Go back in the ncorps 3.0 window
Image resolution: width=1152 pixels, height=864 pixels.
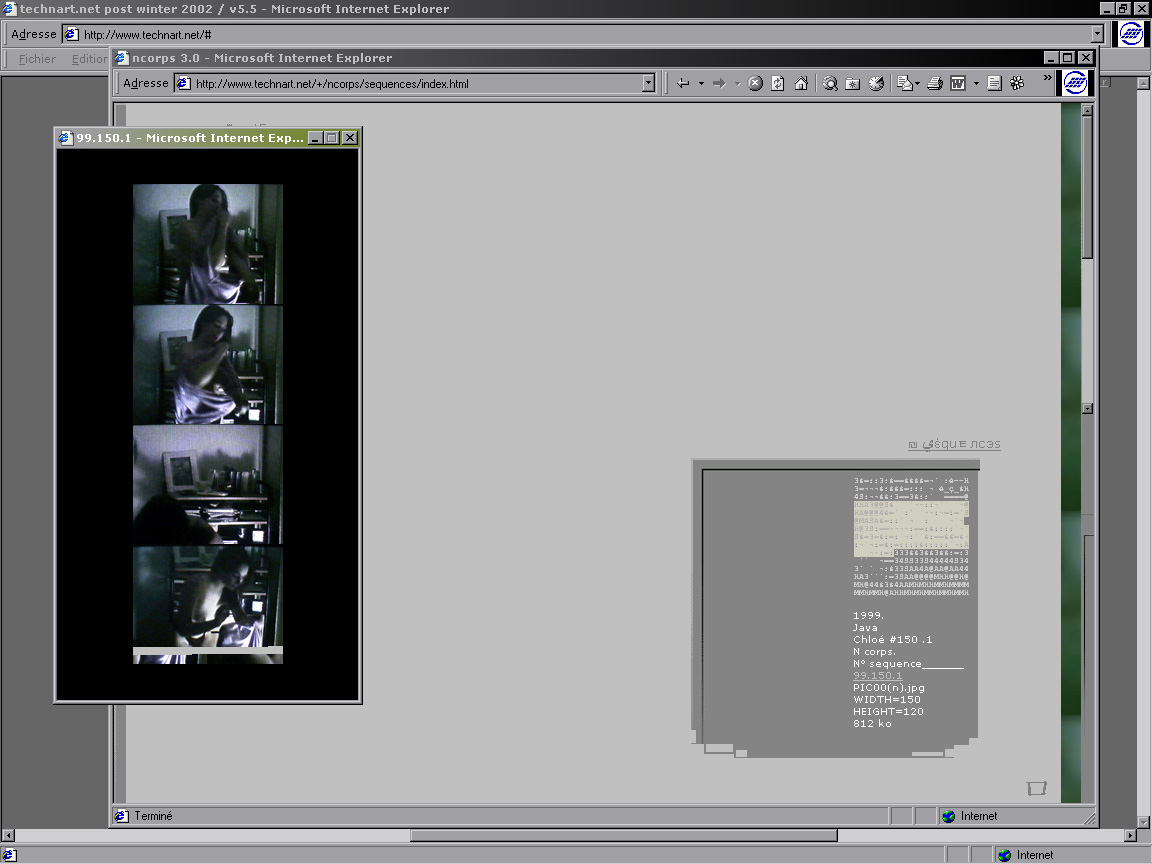pyautogui.click(x=683, y=84)
